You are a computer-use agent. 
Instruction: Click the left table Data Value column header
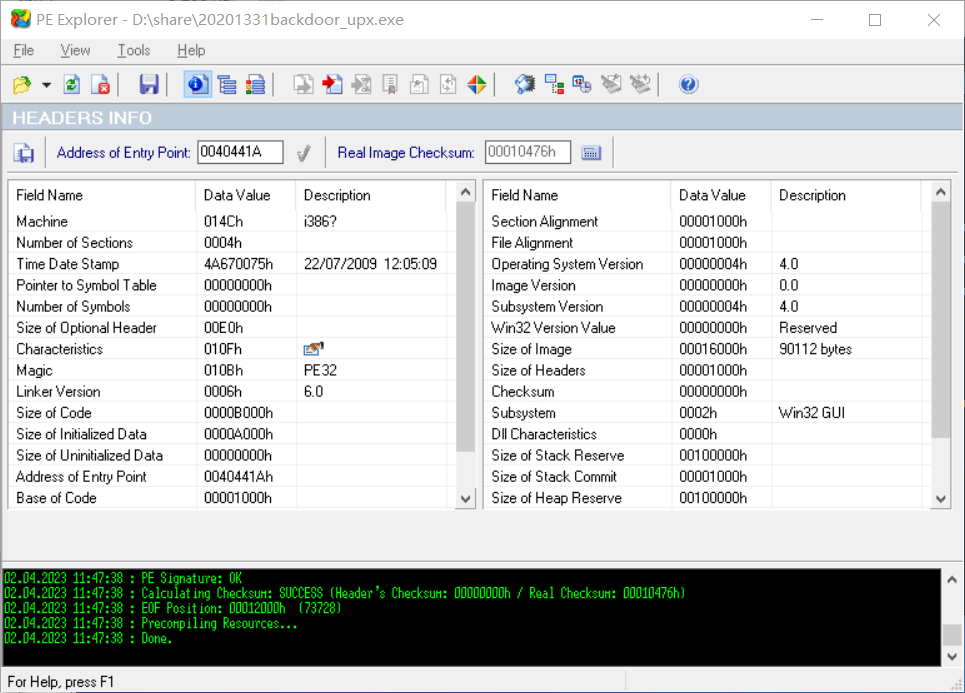[x=246, y=195]
